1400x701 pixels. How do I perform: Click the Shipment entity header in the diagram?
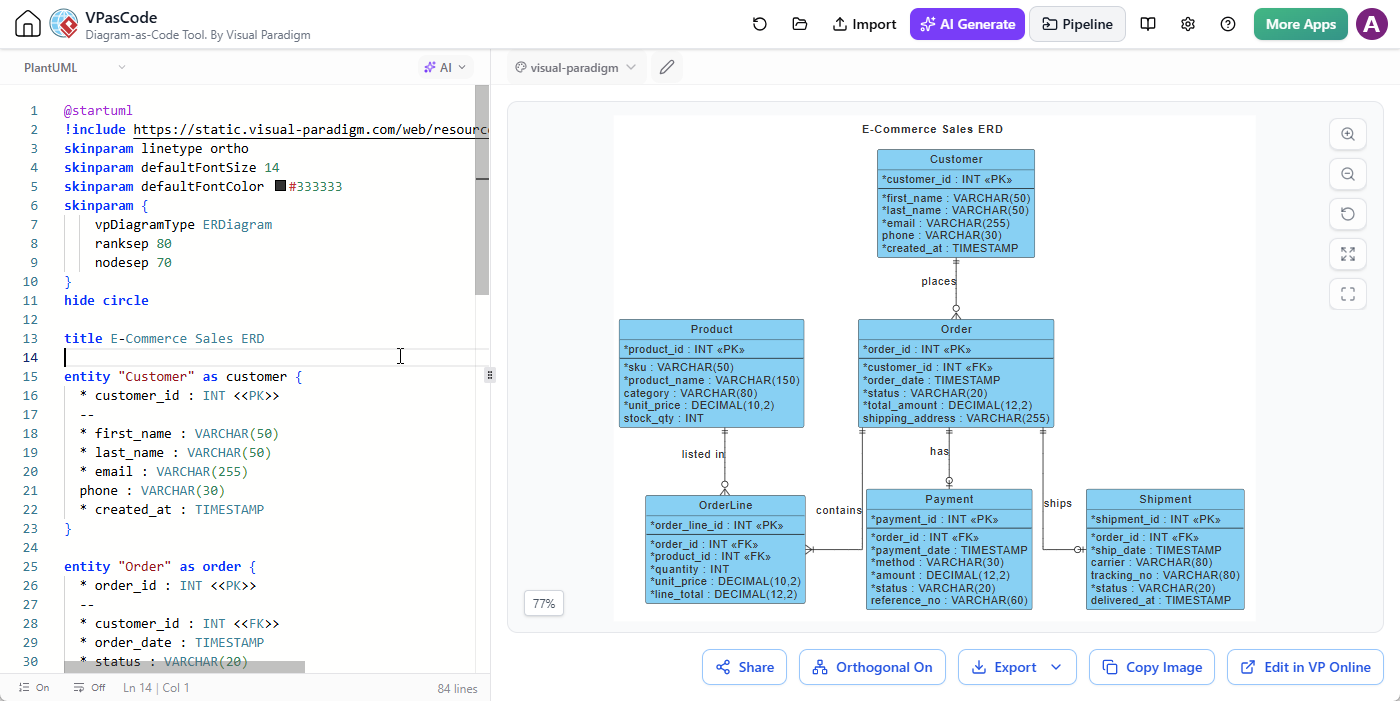point(1165,499)
